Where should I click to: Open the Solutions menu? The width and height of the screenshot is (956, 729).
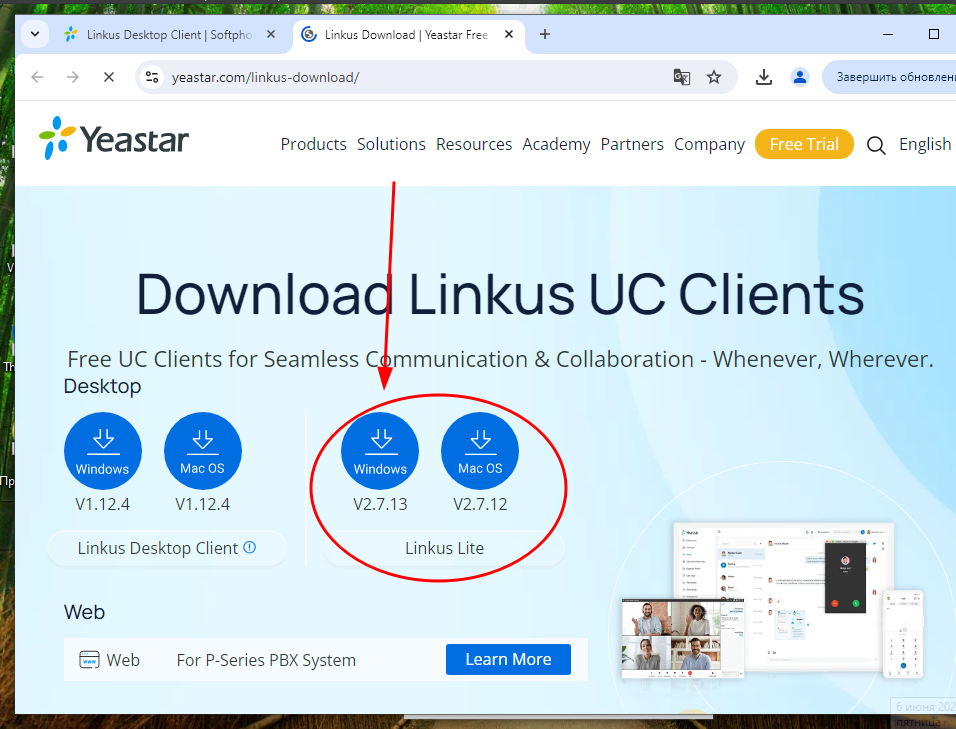coord(391,144)
